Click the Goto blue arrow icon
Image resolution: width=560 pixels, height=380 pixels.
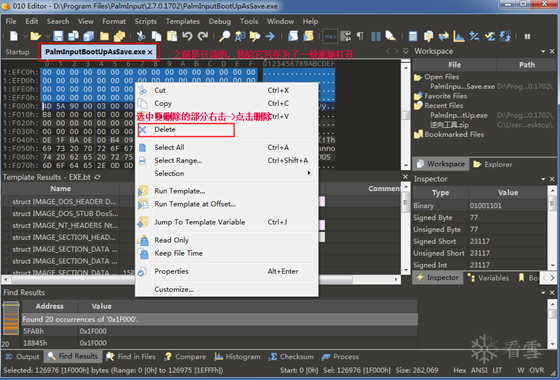point(270,36)
